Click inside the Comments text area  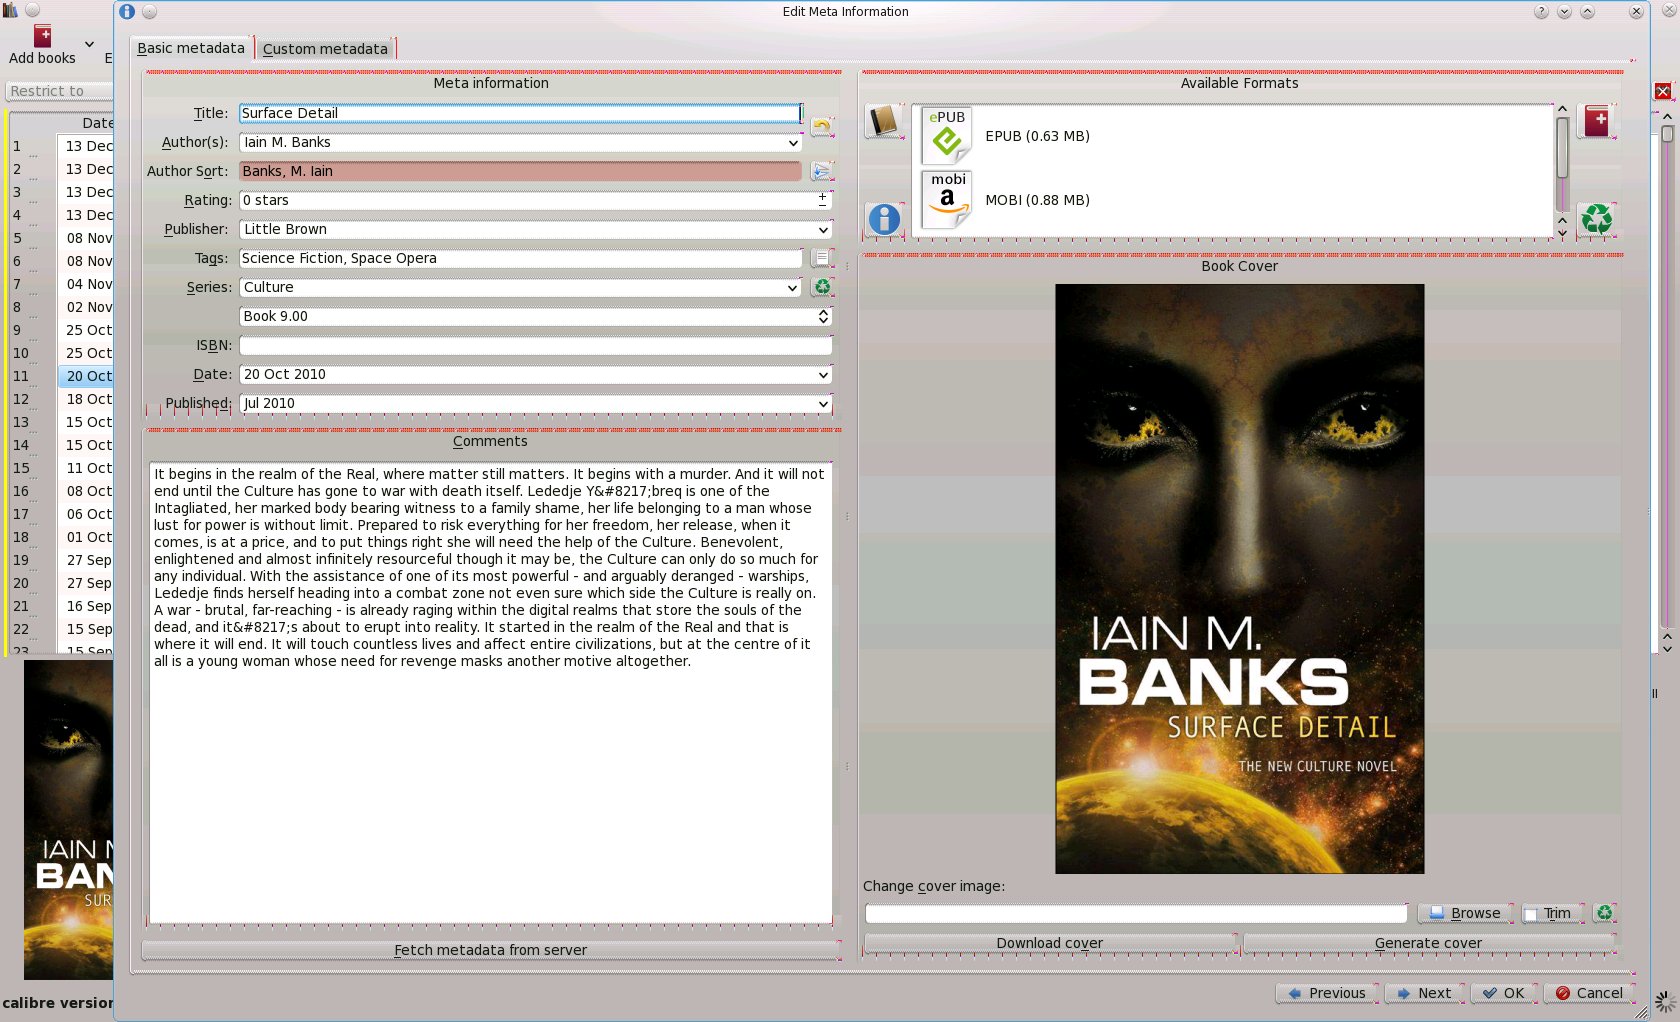click(x=490, y=692)
